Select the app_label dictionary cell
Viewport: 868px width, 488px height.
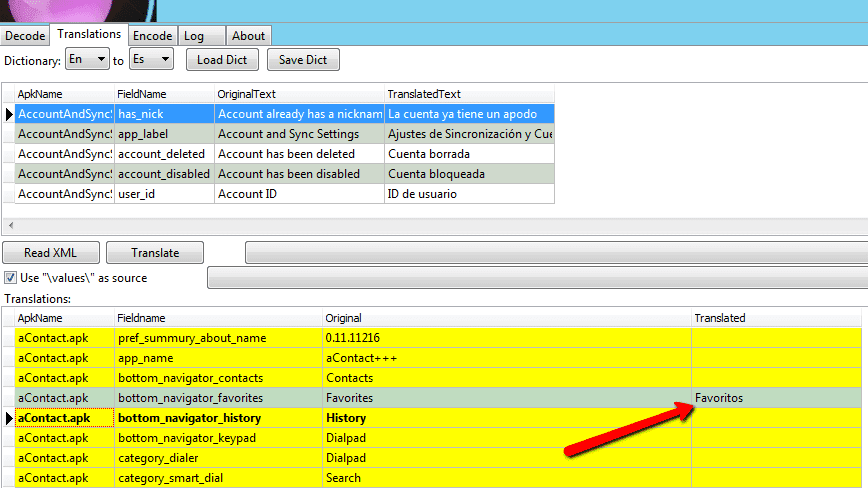[x=164, y=134]
